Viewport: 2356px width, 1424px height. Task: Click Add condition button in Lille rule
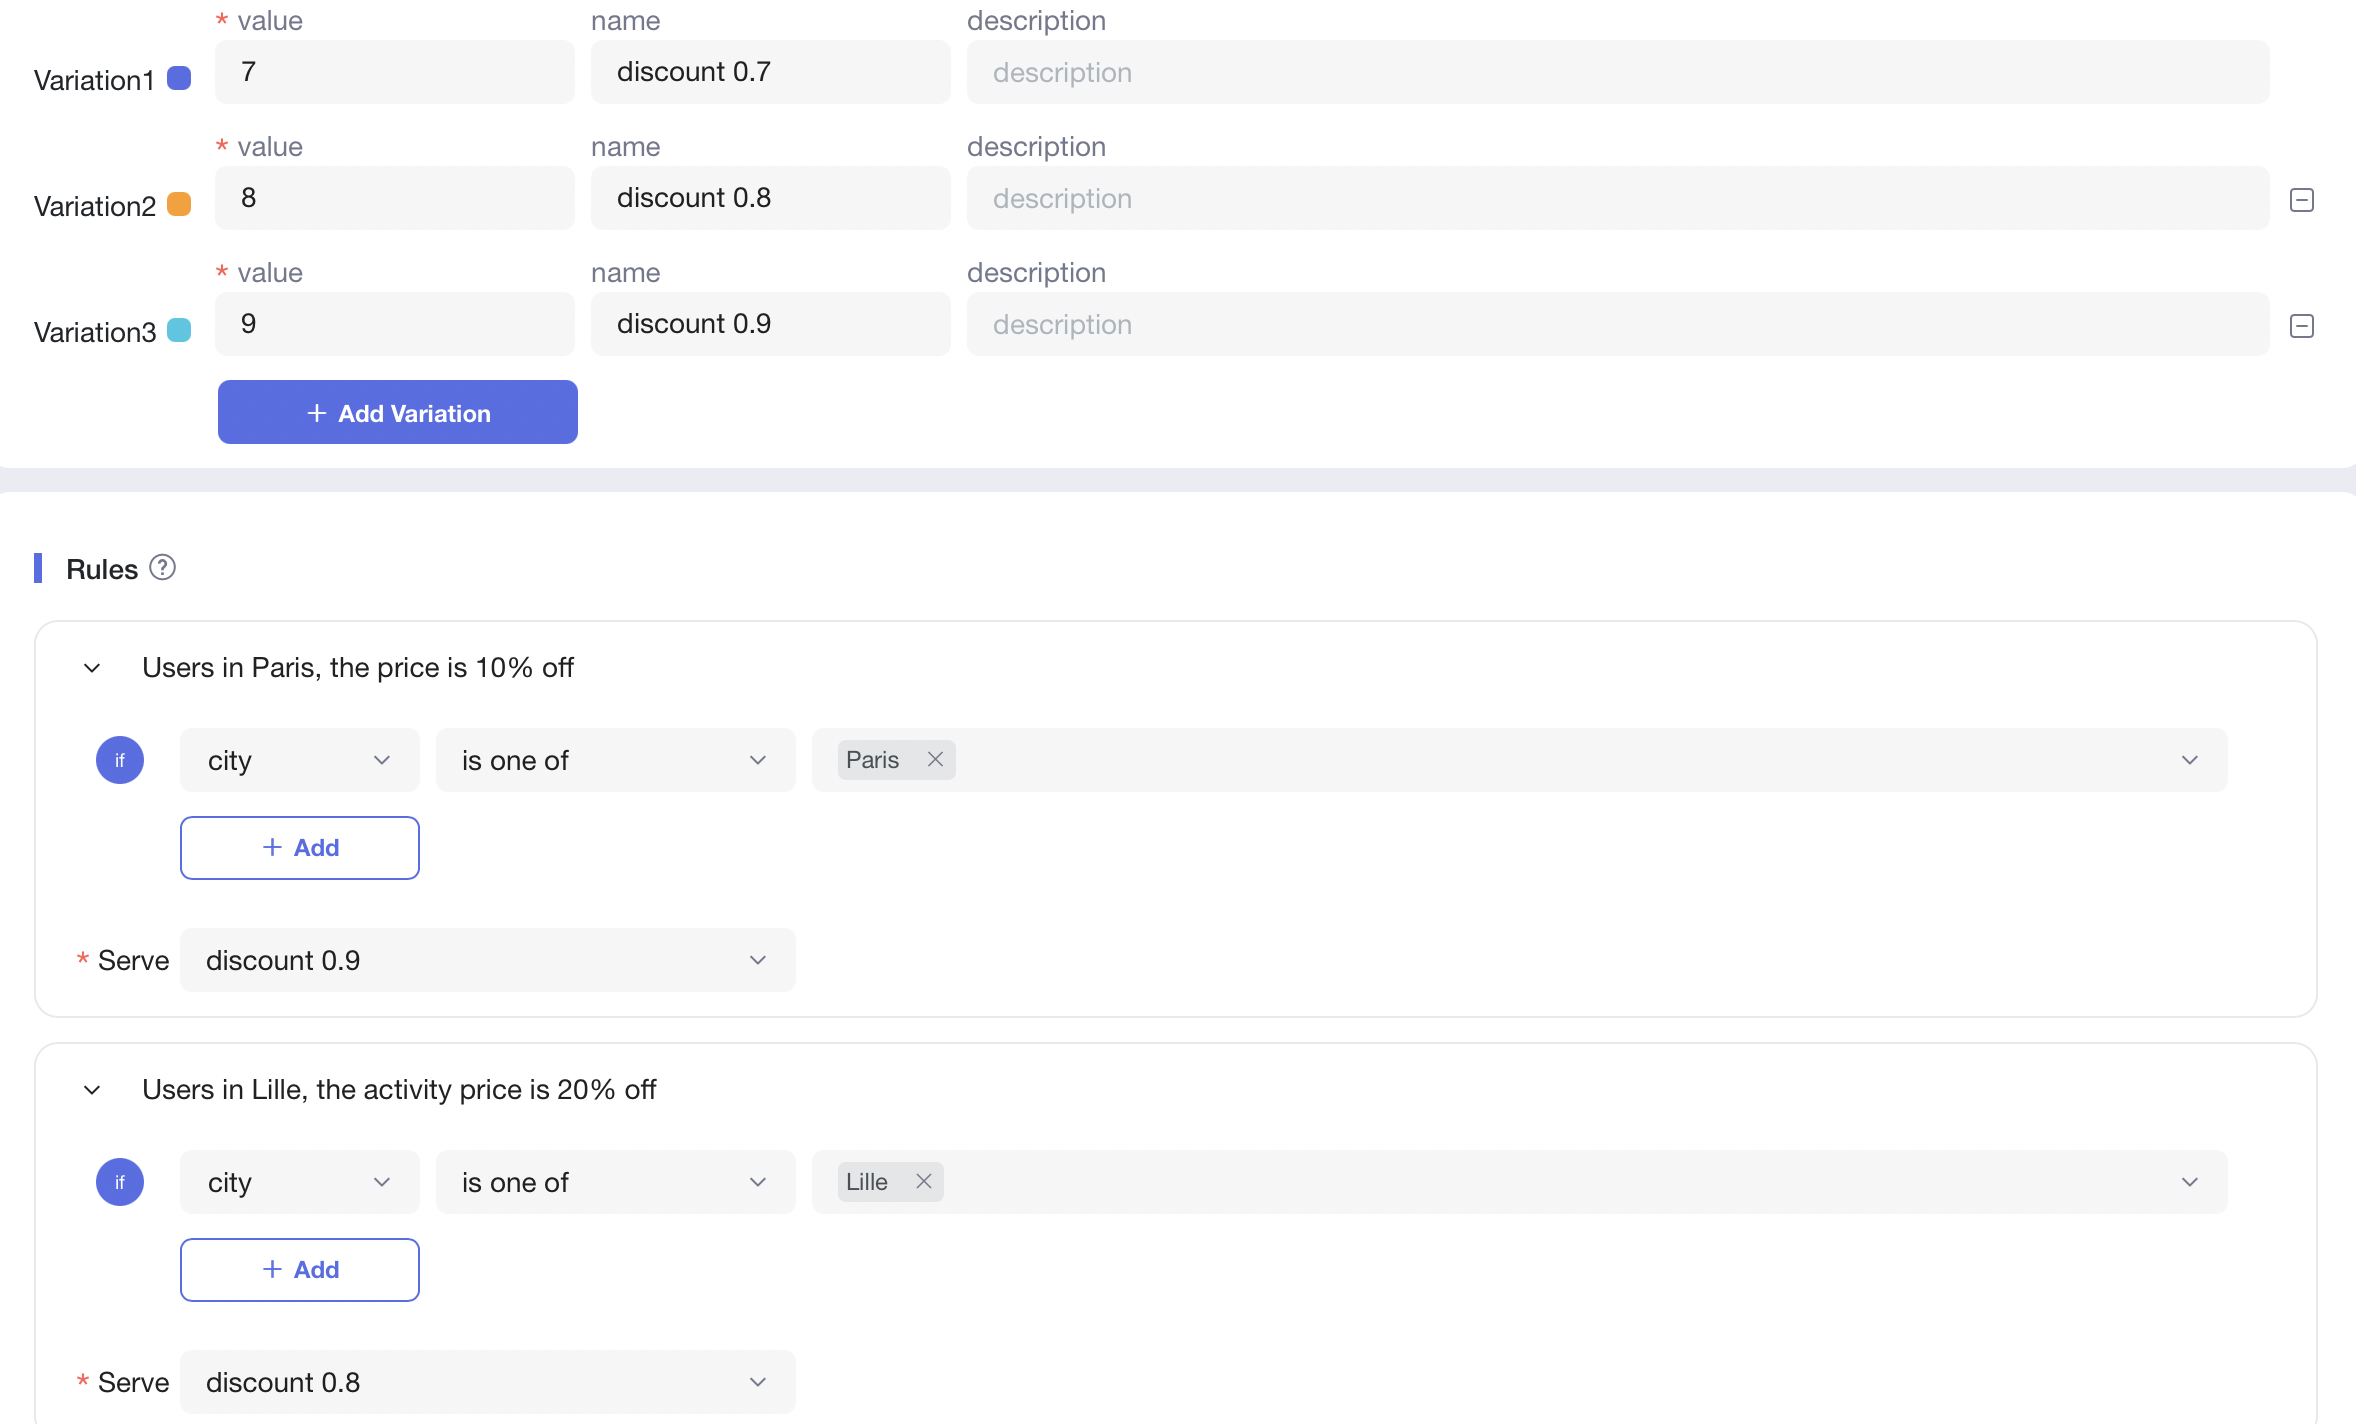click(300, 1269)
